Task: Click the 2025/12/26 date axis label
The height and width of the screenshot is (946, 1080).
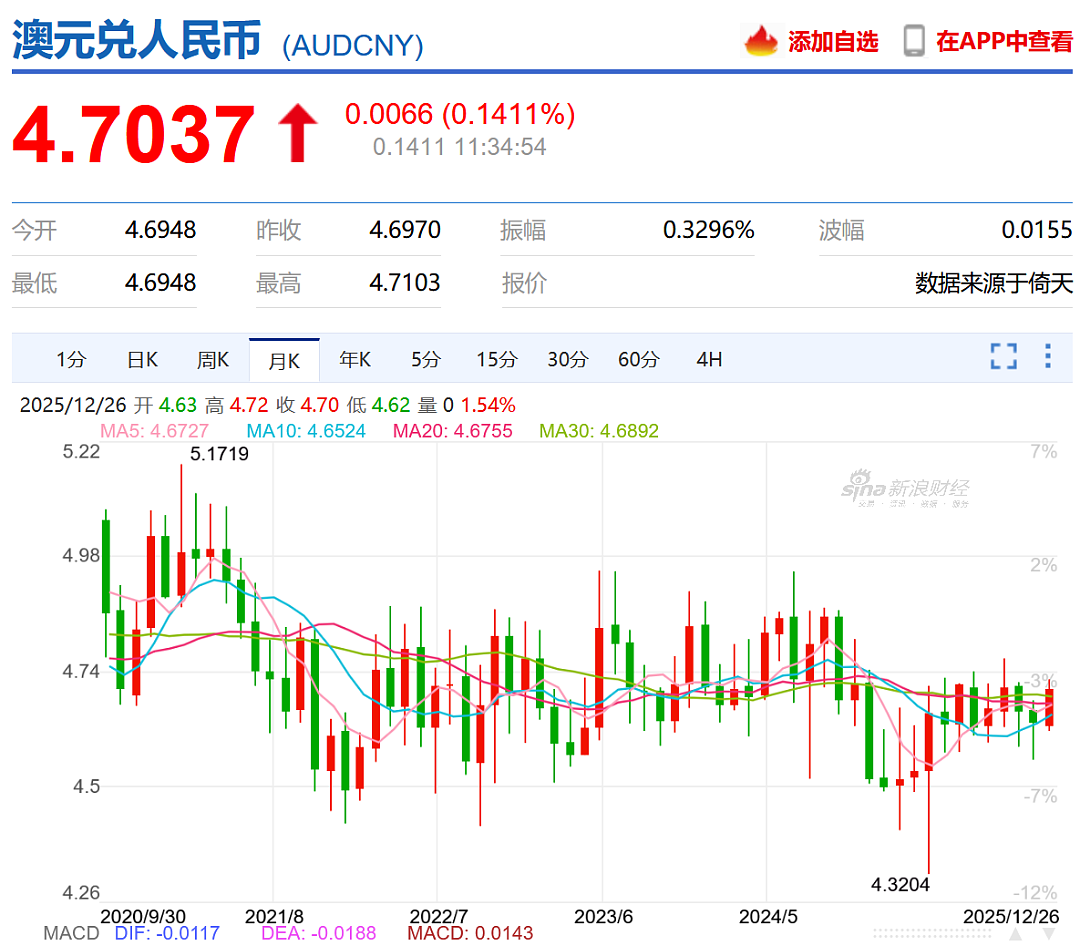Action: (1011, 917)
